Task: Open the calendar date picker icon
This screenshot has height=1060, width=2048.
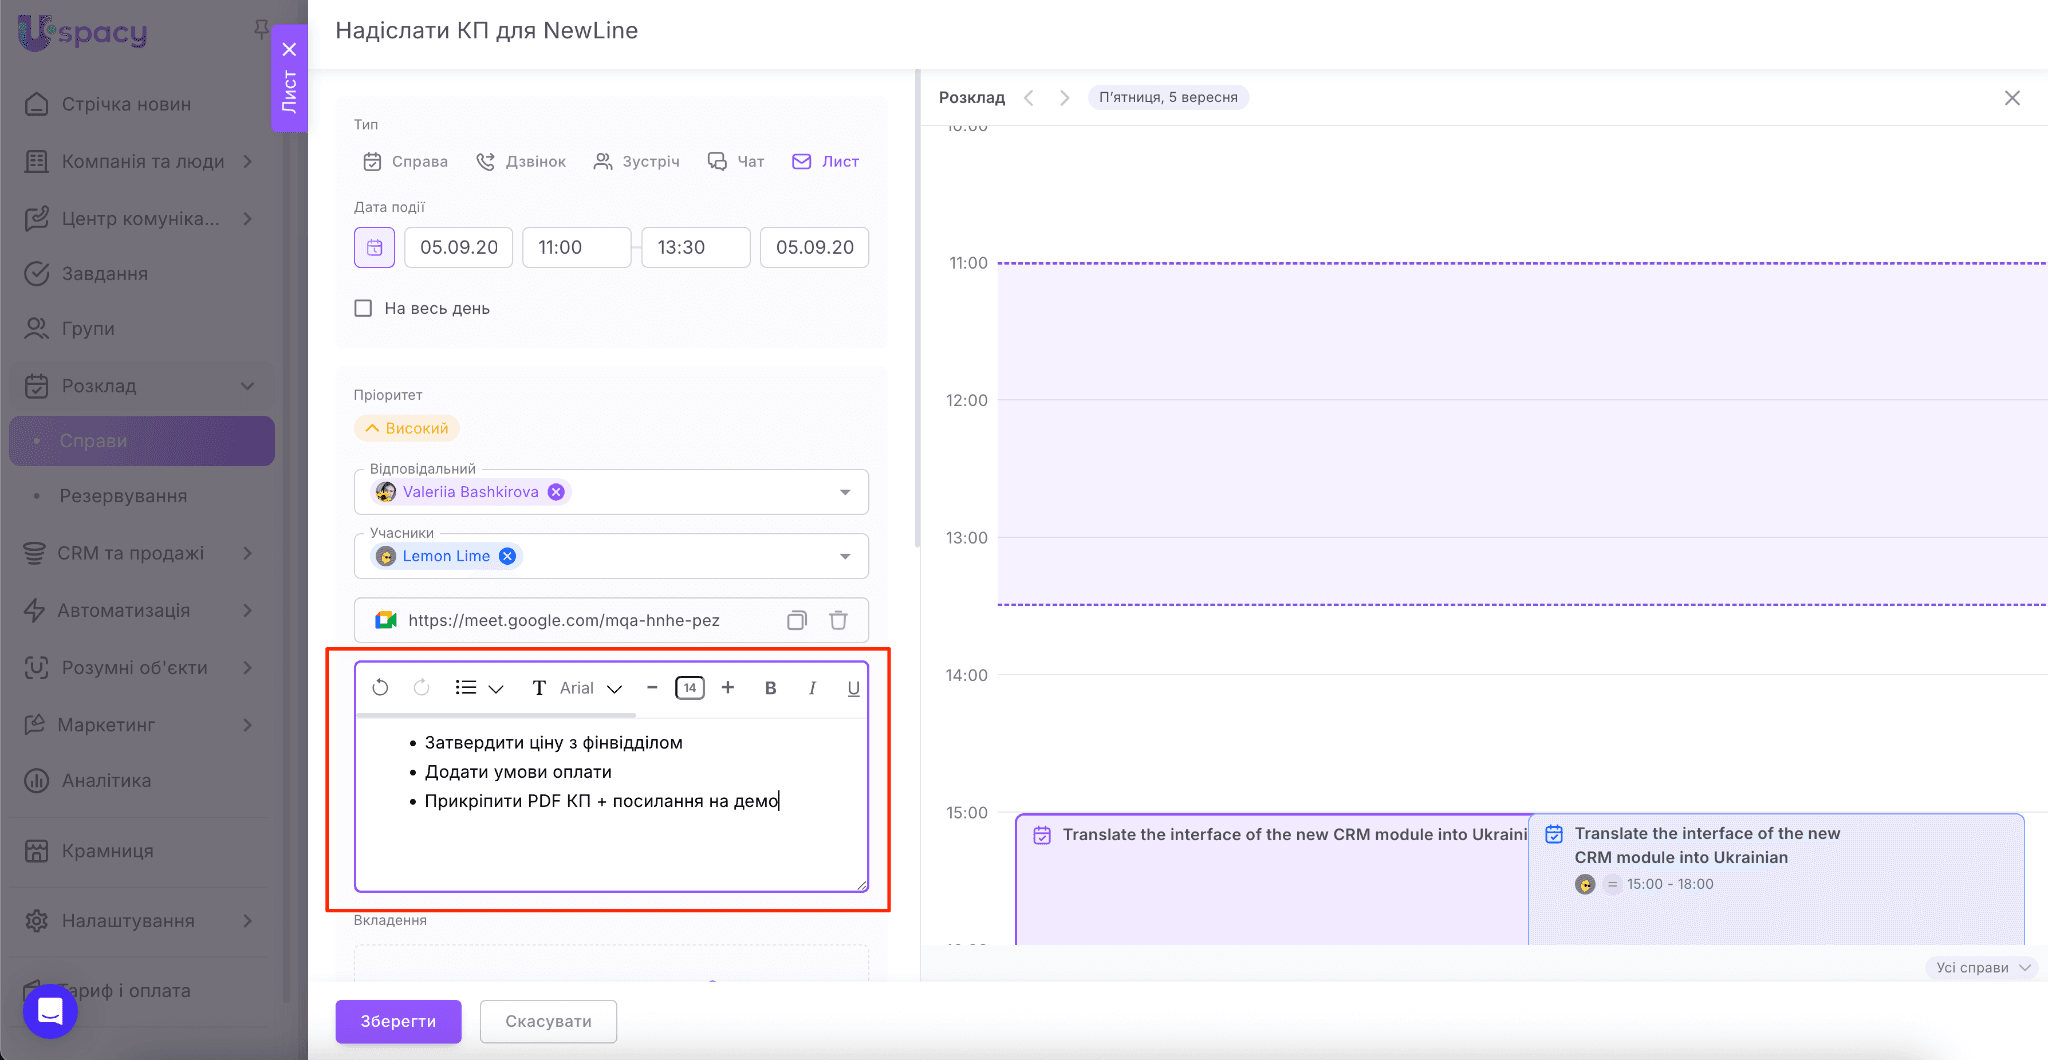Action: click(374, 248)
